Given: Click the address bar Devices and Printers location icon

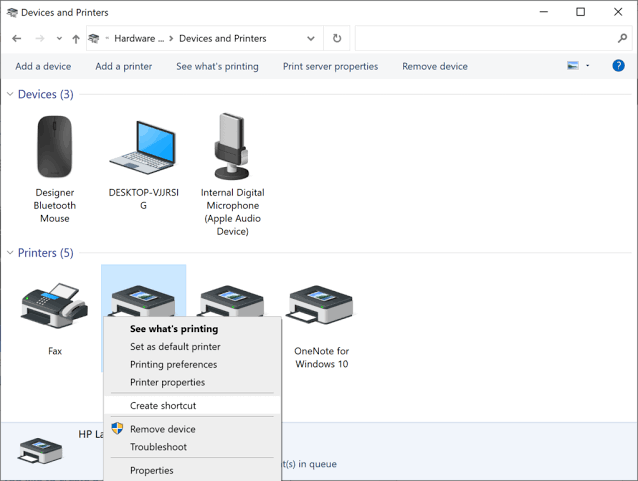Looking at the screenshot, I should pos(94,38).
